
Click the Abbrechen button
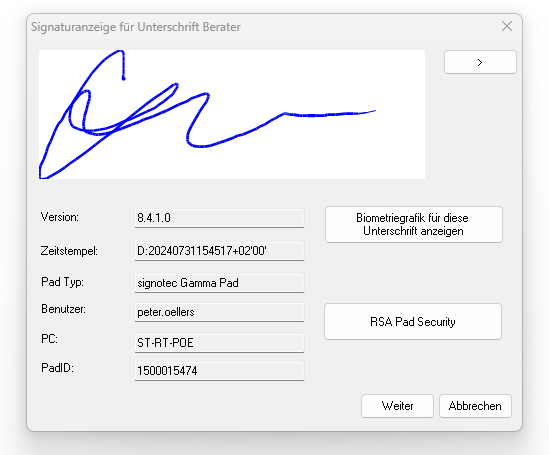475,406
